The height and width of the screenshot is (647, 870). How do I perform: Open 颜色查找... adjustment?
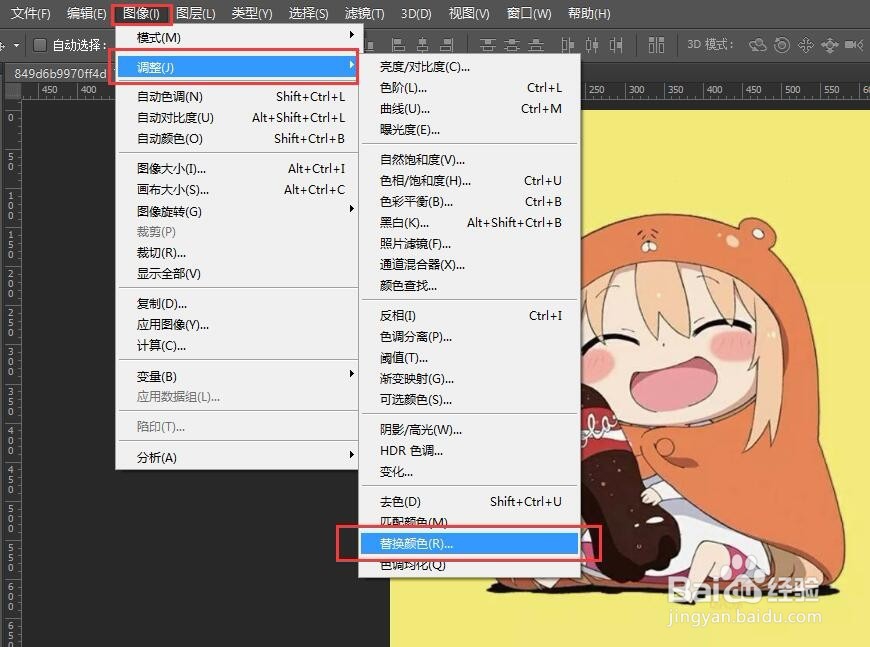pos(469,286)
